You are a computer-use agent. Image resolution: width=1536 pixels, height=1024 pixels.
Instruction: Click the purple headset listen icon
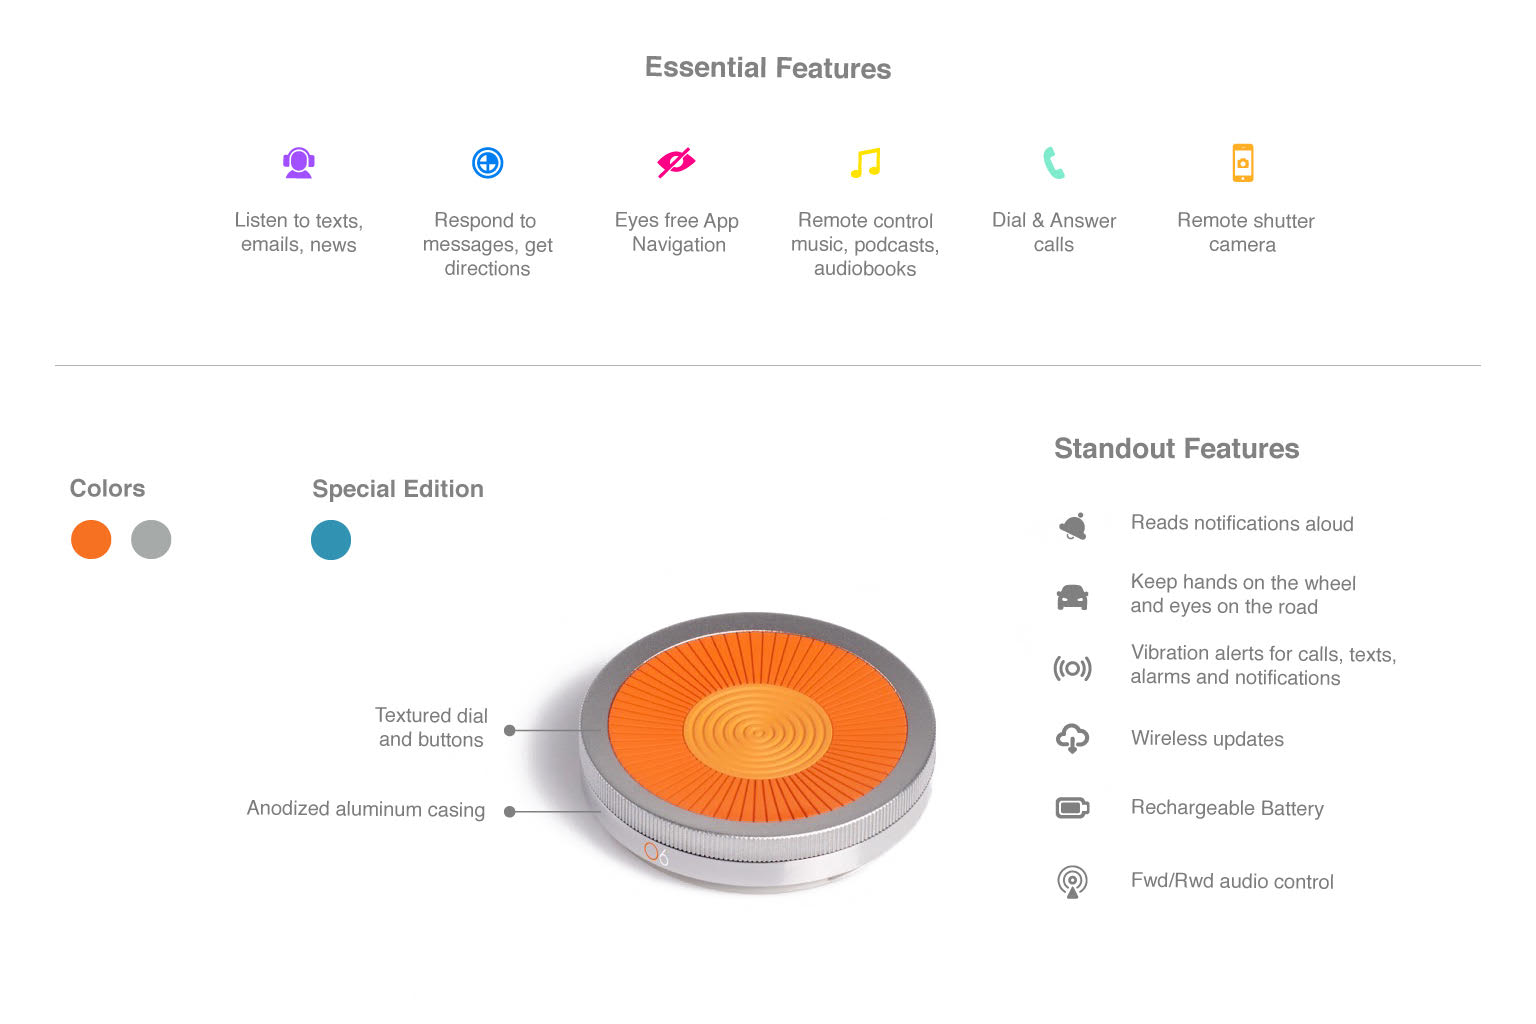point(298,162)
